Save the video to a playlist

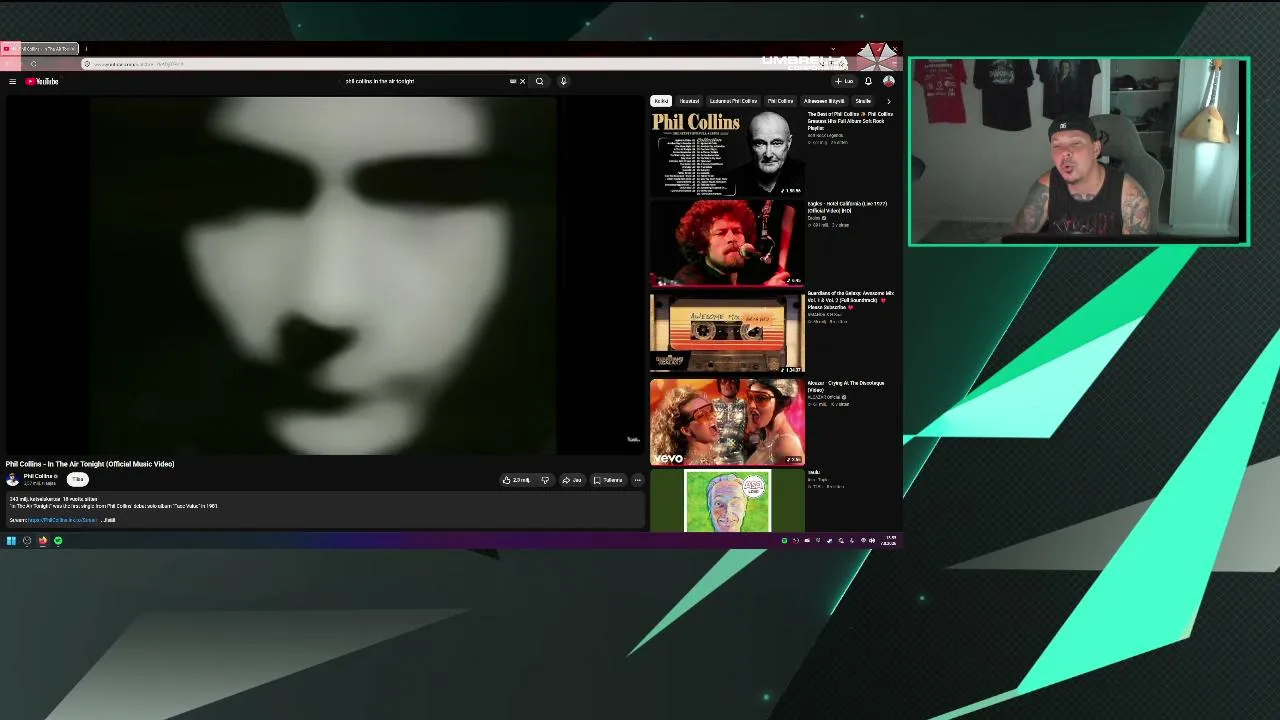[608, 480]
